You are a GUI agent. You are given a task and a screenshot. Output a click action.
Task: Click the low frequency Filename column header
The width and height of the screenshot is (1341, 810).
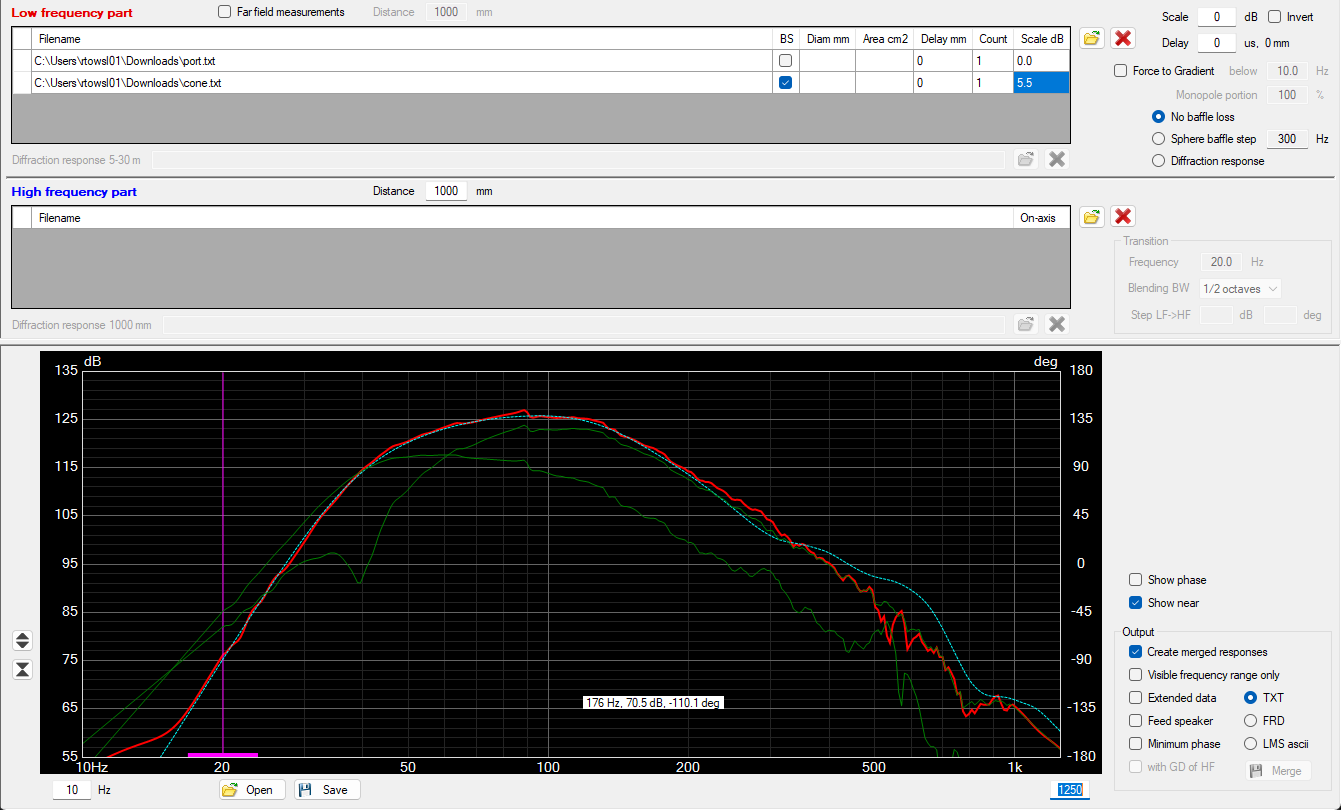click(x=403, y=39)
